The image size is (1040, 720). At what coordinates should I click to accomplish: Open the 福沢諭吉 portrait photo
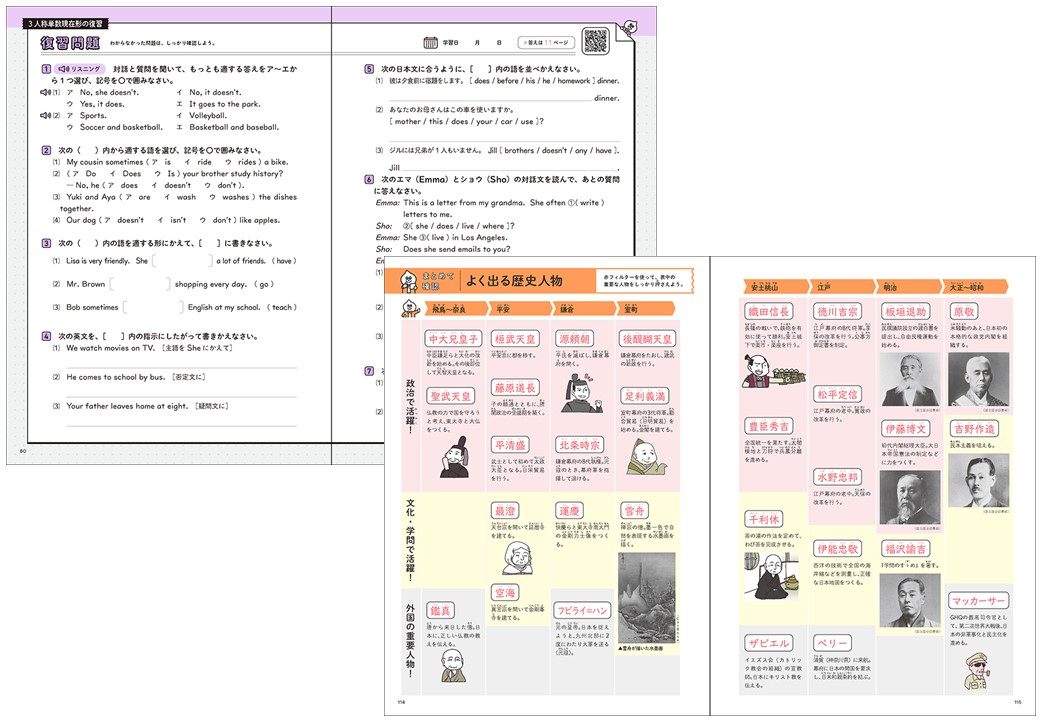(x=910, y=601)
